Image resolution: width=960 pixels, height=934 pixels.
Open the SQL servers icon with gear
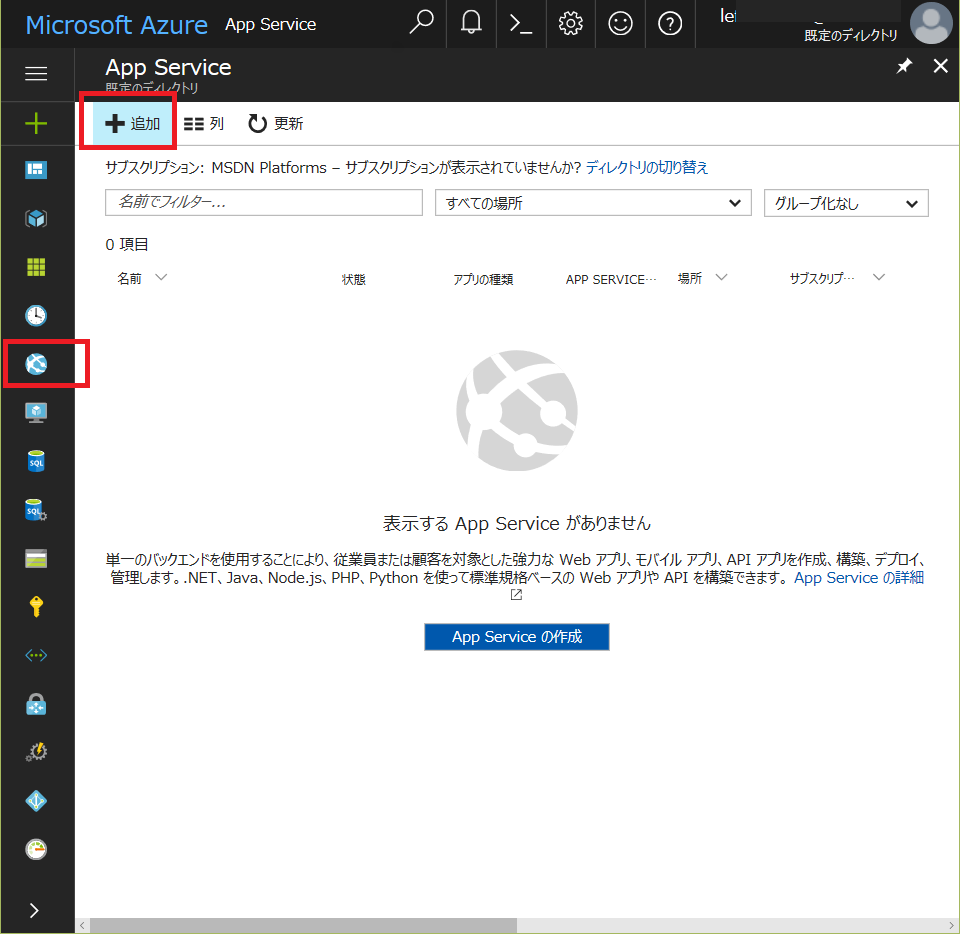[36, 509]
